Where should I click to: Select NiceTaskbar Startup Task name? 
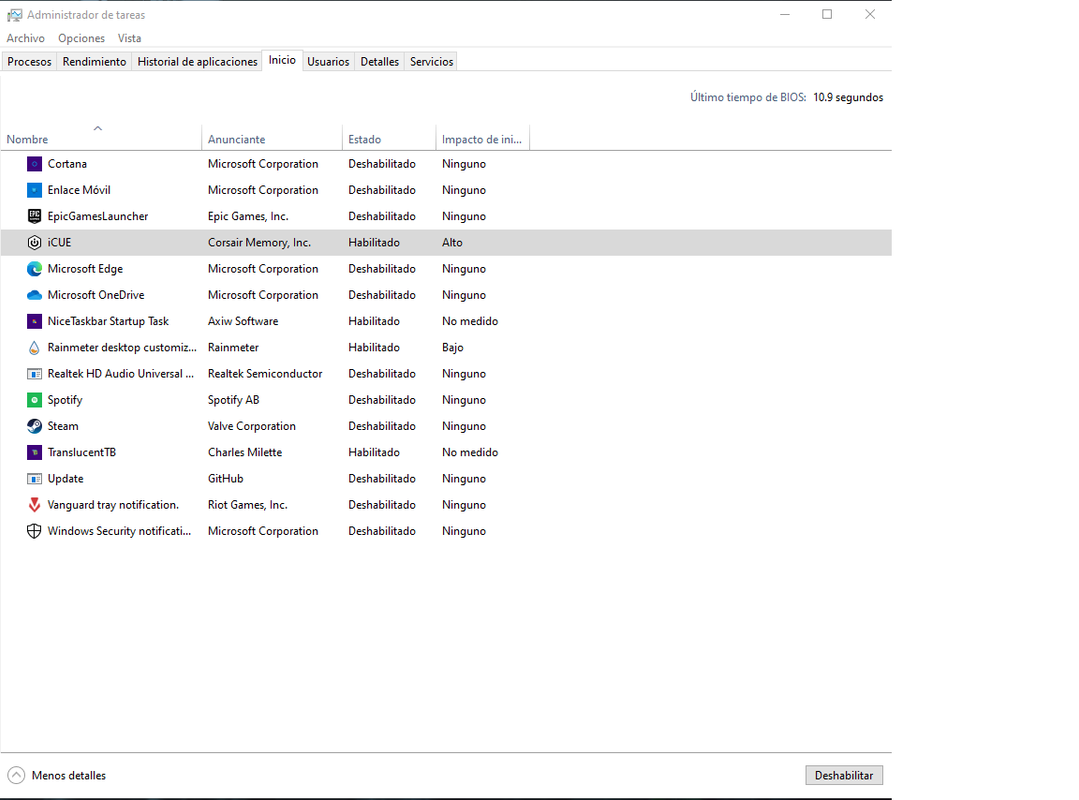pos(108,321)
